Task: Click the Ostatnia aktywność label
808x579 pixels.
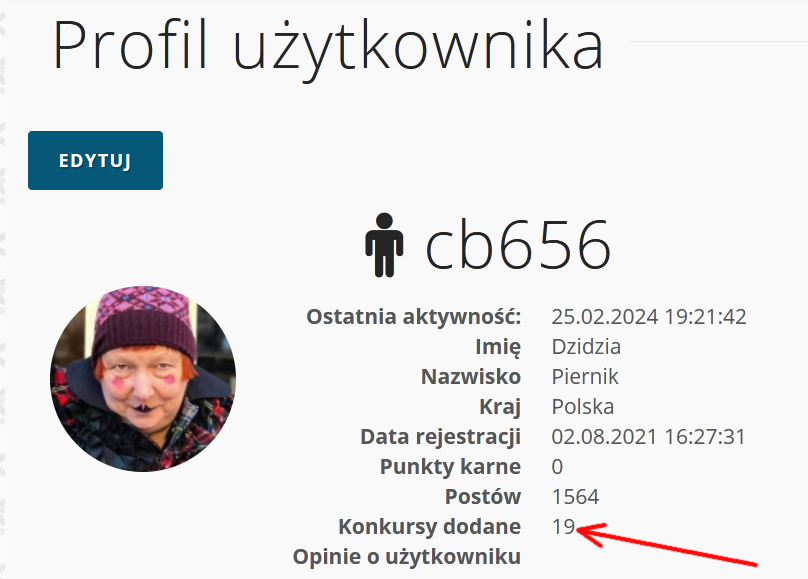Action: pos(414,316)
